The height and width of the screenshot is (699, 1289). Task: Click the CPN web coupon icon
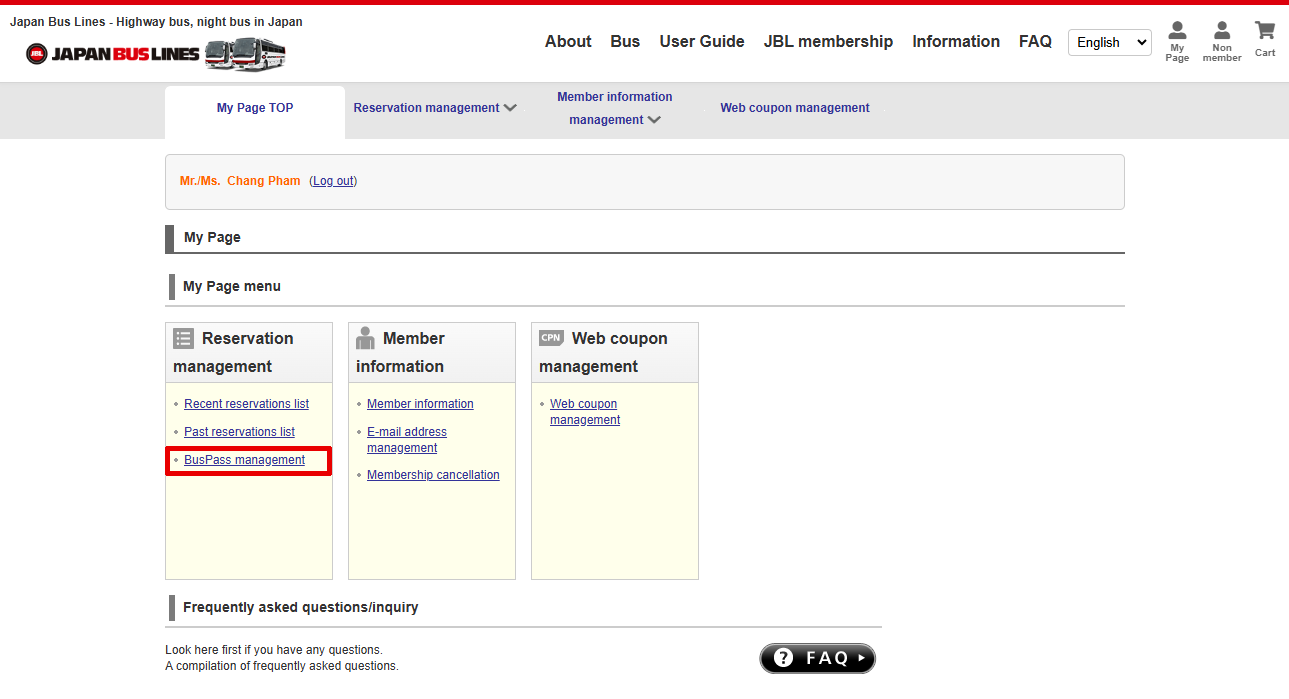pos(551,338)
